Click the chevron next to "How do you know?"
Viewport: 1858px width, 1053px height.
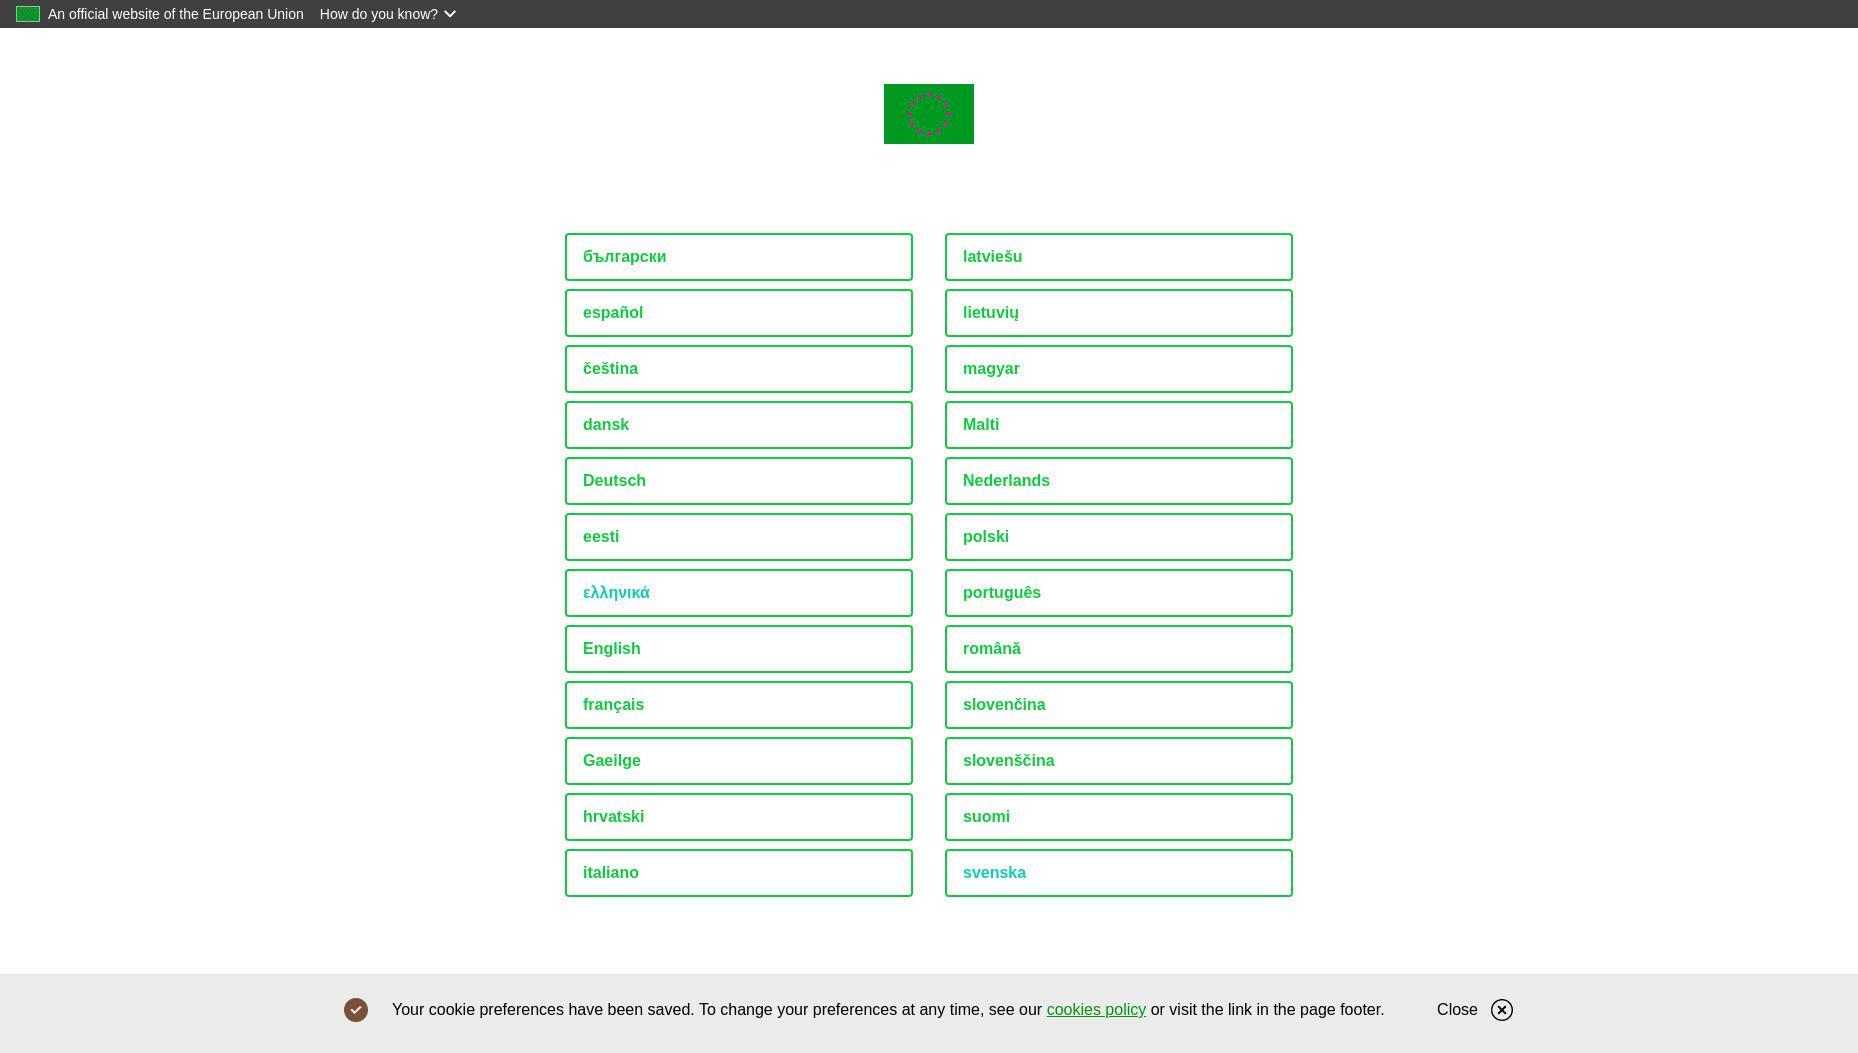(x=450, y=14)
